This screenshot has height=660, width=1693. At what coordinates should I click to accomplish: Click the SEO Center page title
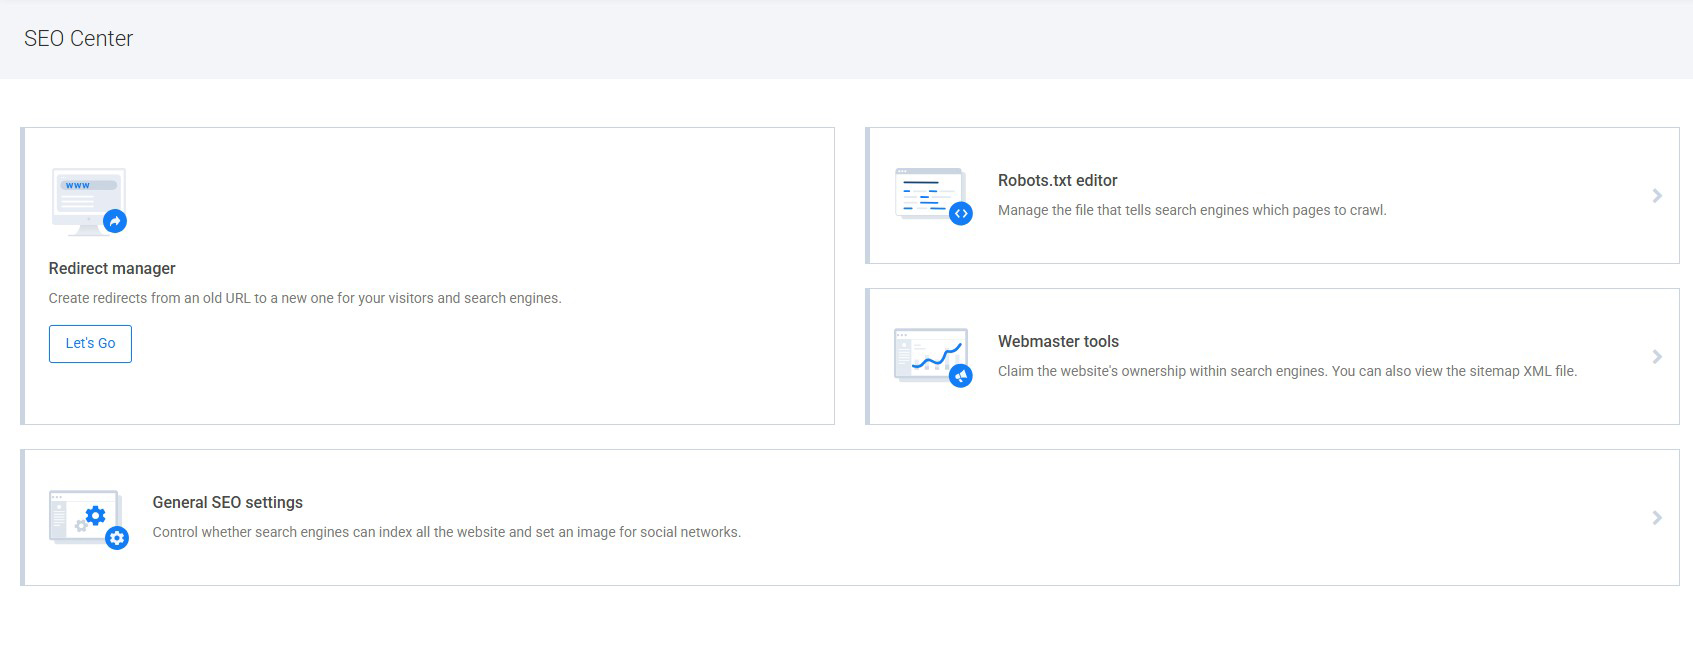78,38
